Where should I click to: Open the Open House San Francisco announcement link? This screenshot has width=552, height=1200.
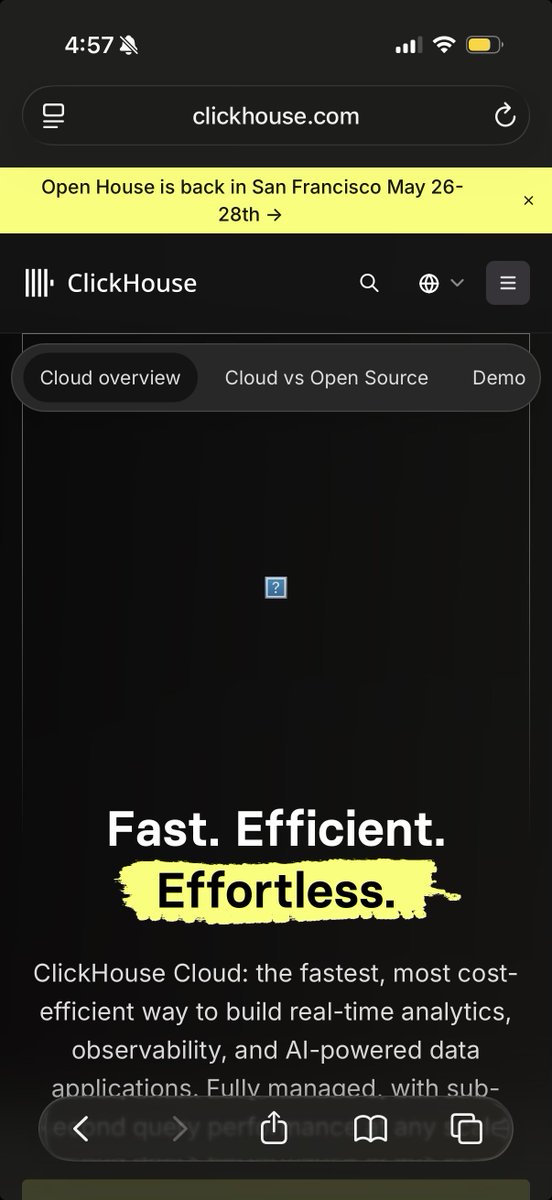coord(252,200)
